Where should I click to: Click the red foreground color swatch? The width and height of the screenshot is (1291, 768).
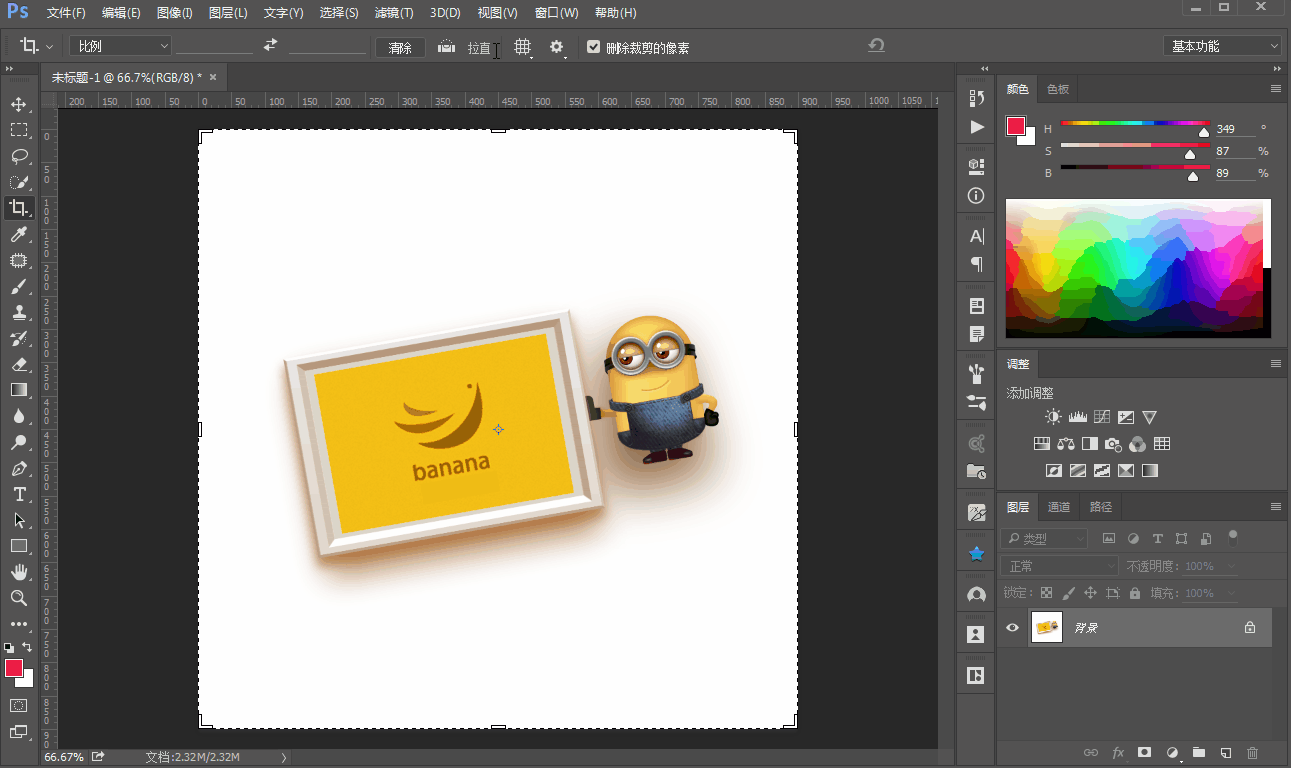(x=14, y=668)
